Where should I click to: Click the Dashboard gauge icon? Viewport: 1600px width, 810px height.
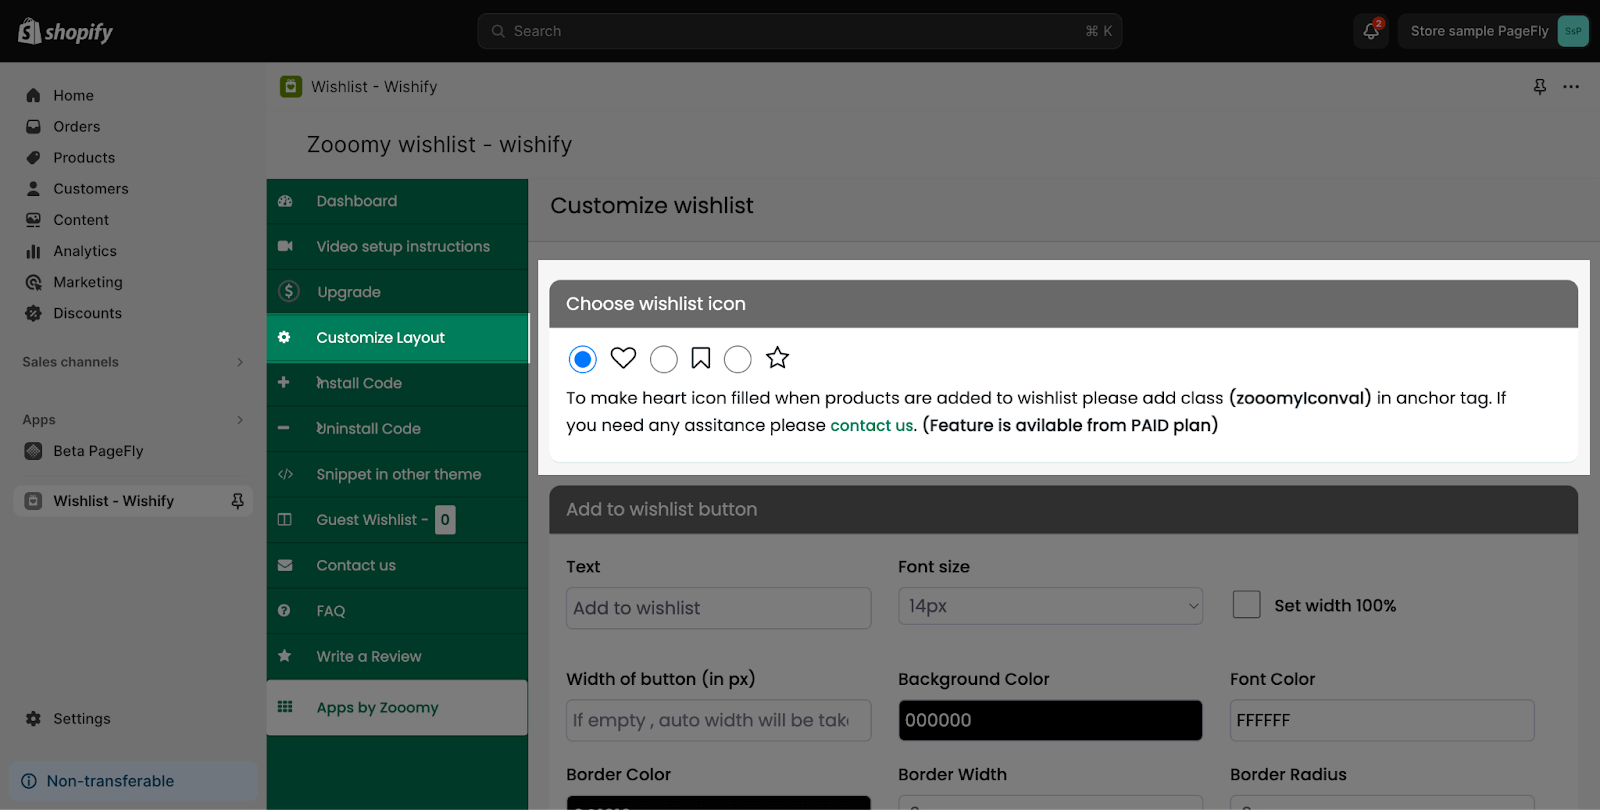pyautogui.click(x=285, y=201)
